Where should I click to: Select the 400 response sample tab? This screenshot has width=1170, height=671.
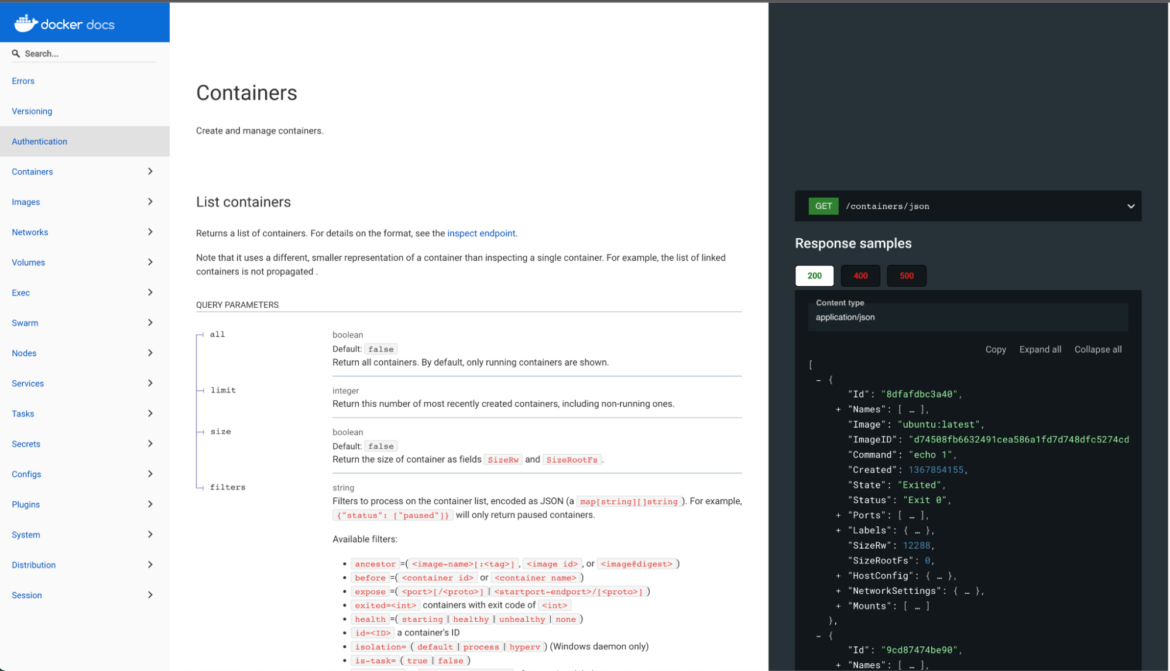click(861, 275)
